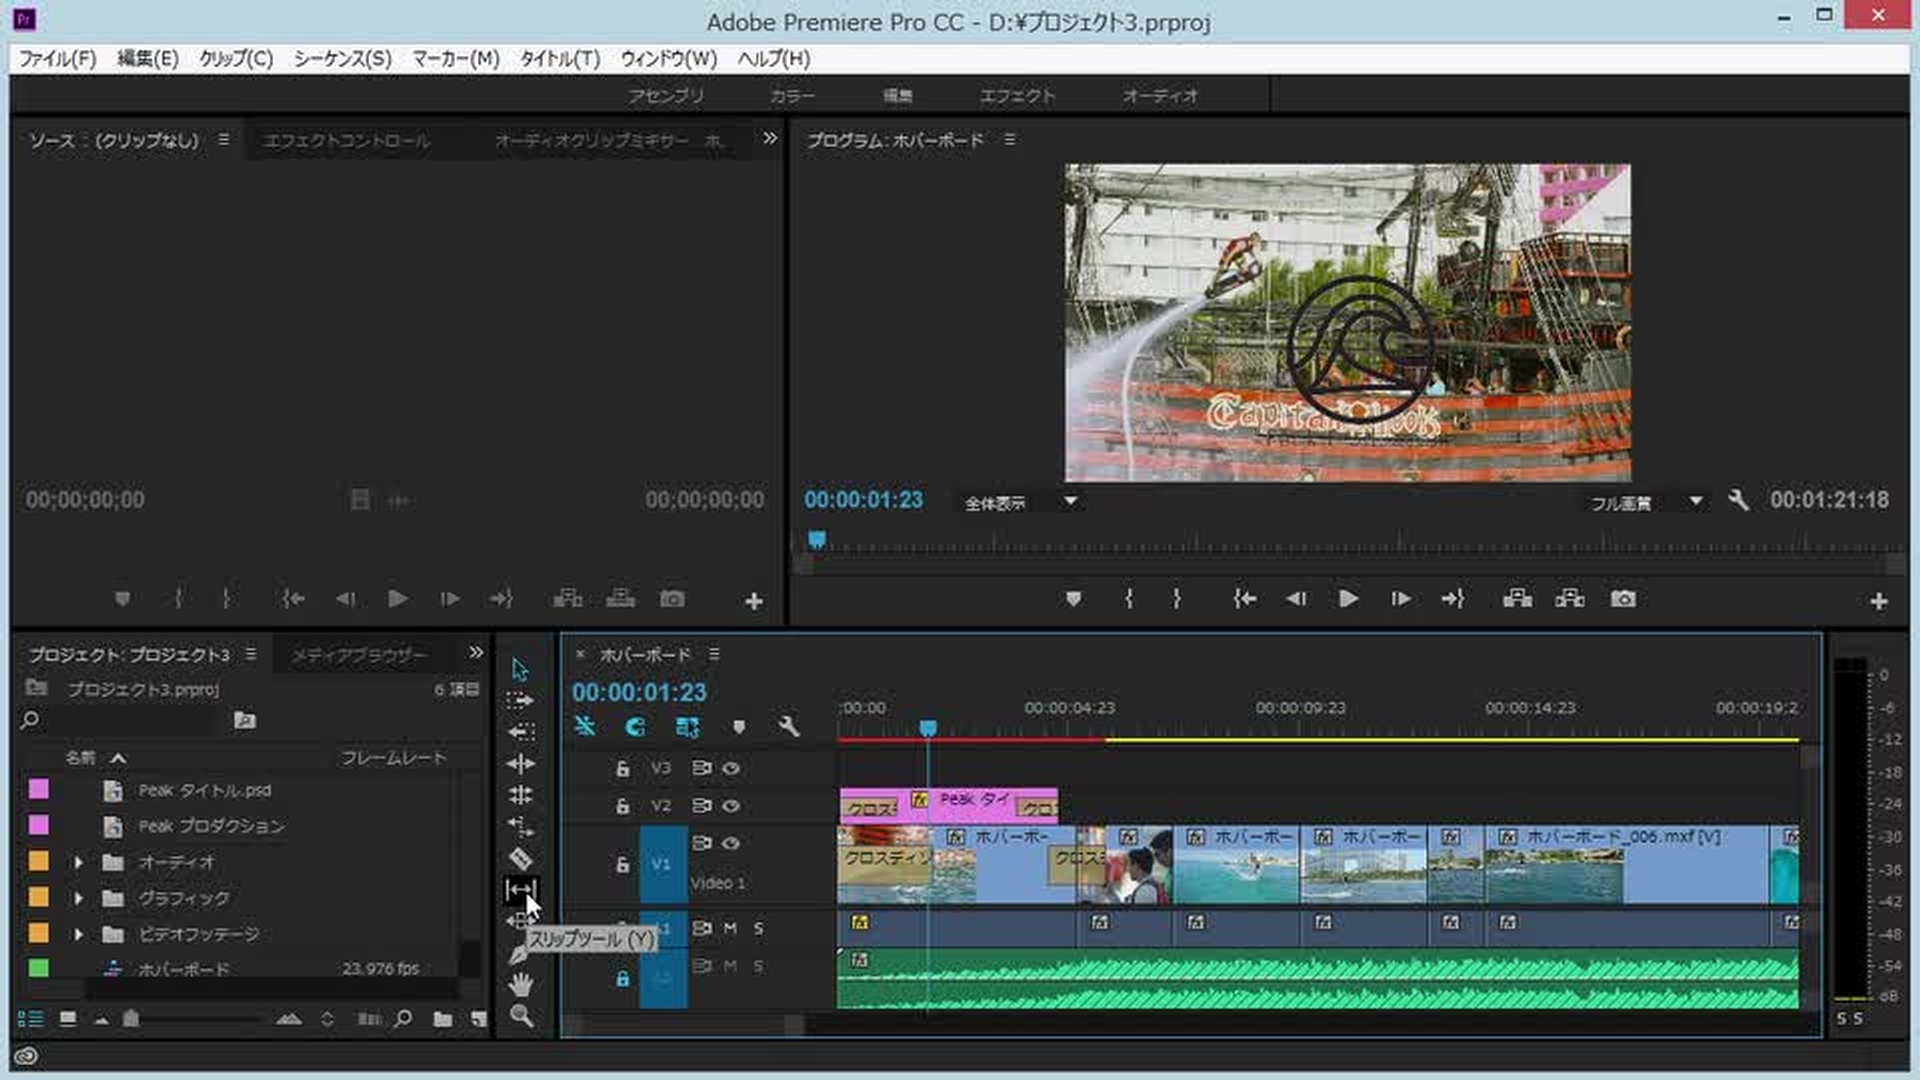Open program monitor button editor plus
Viewport: 1920px width, 1080px height.
point(1879,601)
